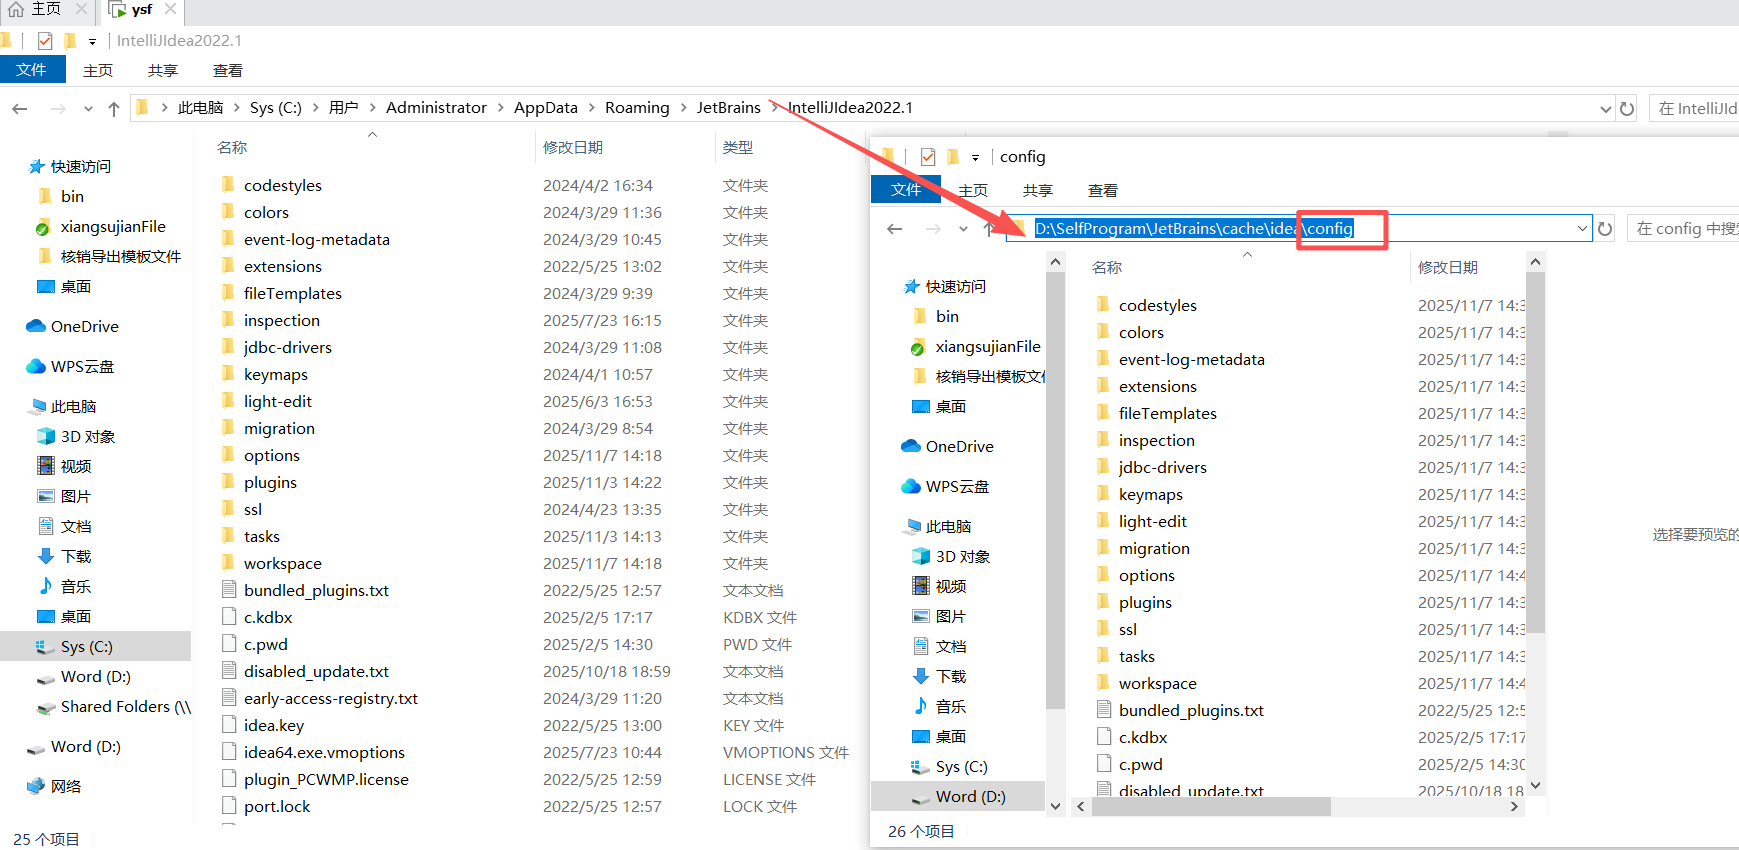
Task: Switch to ysf tab at top
Action: [142, 10]
